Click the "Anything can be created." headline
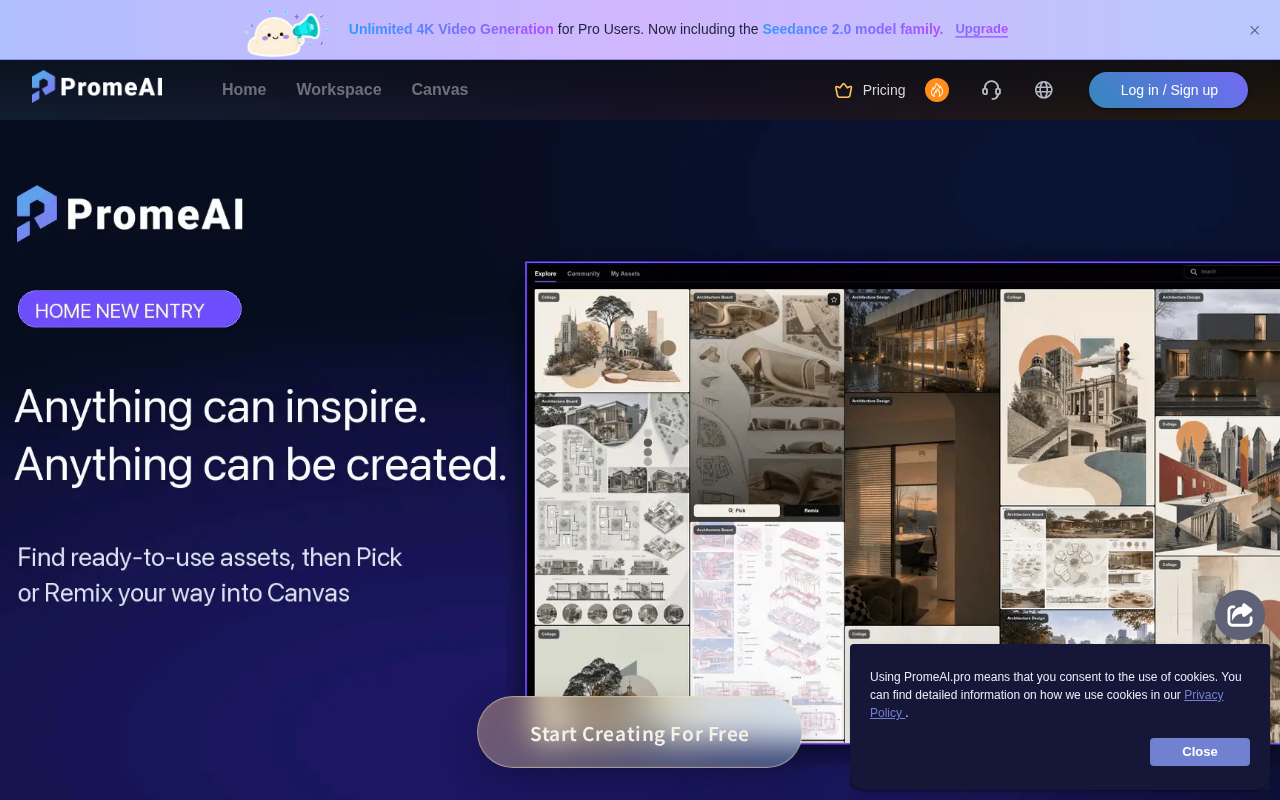 [x=261, y=464]
